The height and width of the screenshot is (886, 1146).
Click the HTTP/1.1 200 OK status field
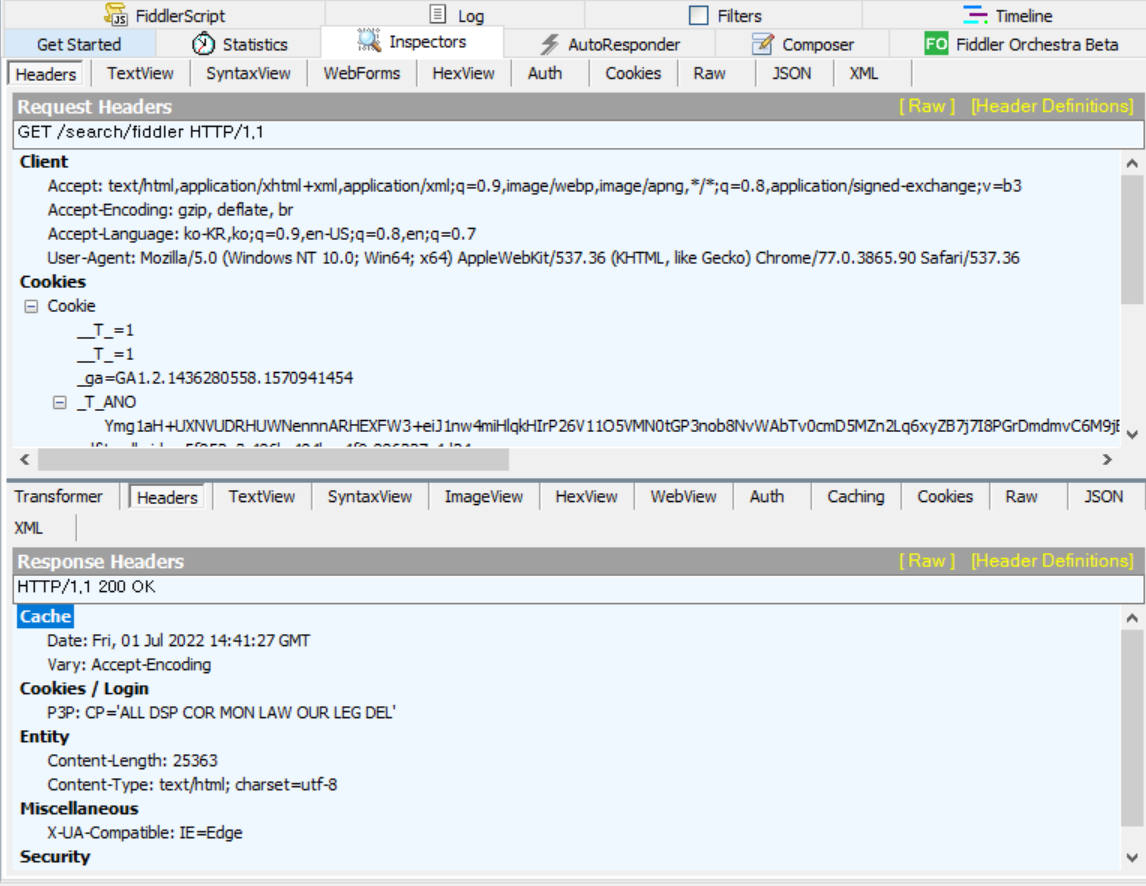click(578, 588)
